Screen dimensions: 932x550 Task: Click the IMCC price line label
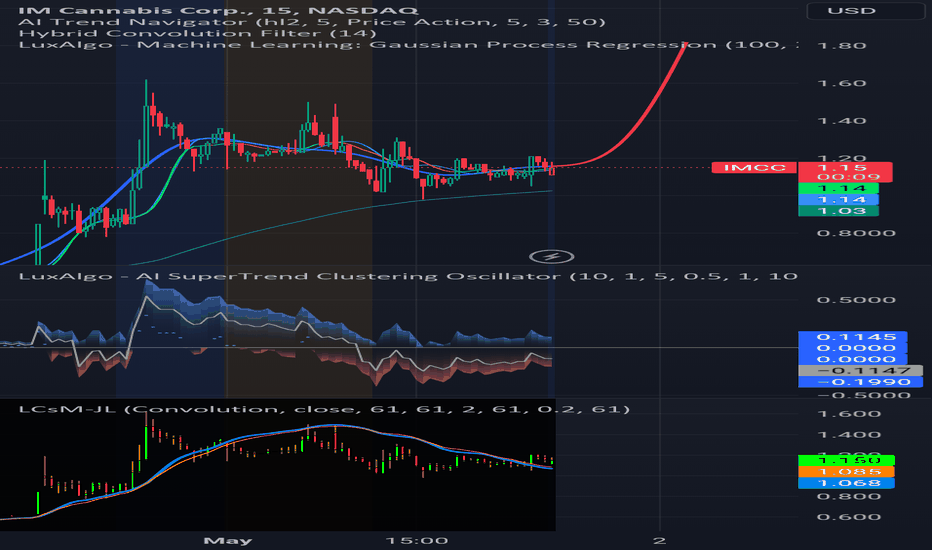(754, 168)
